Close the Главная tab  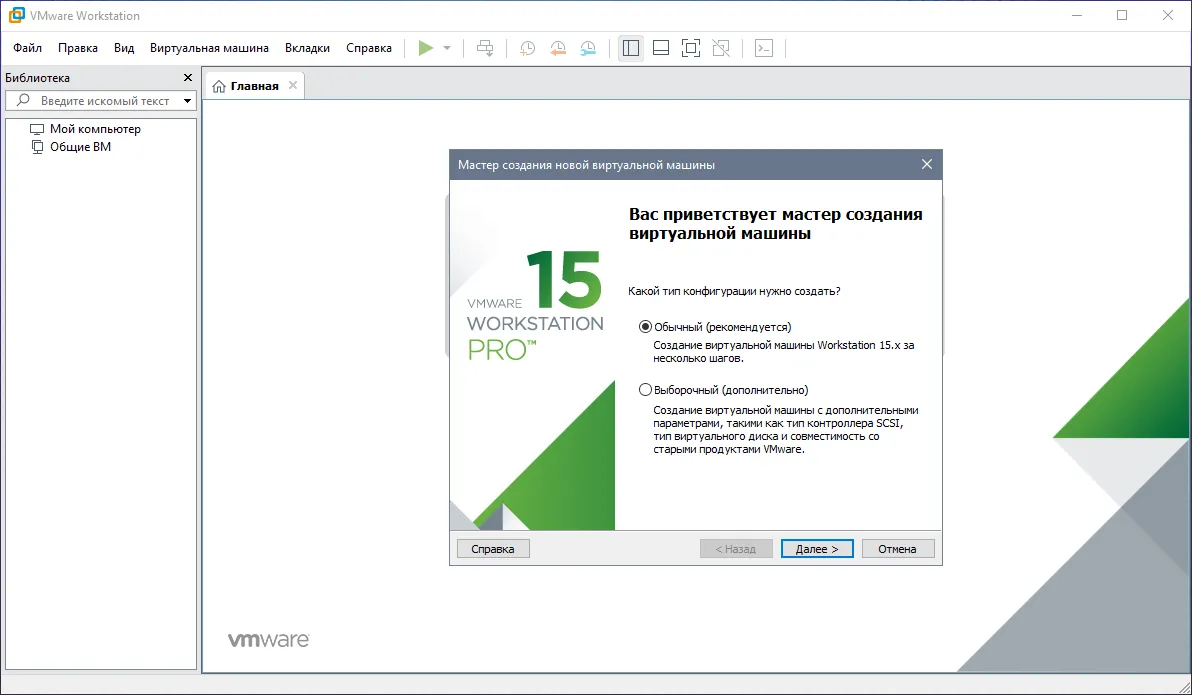(293, 85)
